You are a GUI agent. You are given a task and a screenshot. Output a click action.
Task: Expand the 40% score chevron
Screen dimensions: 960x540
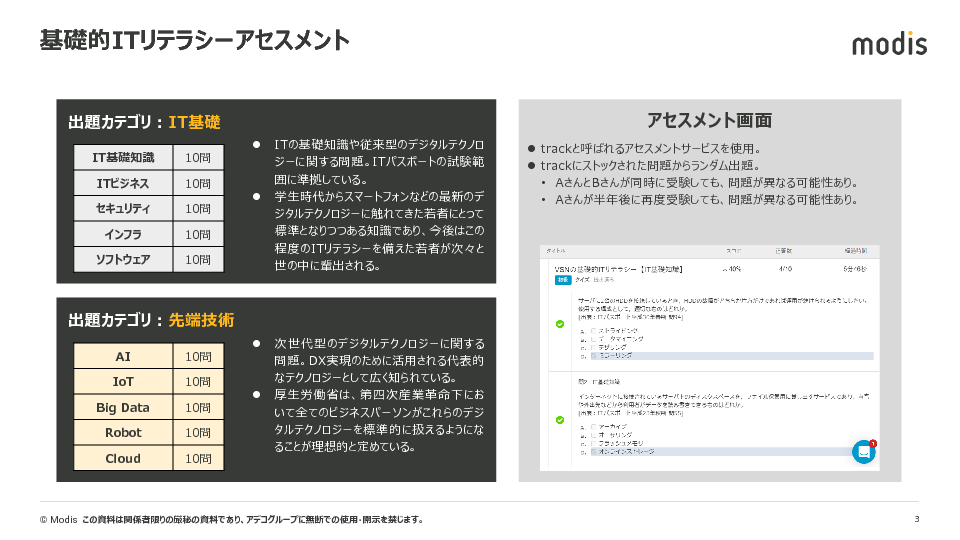click(726, 269)
